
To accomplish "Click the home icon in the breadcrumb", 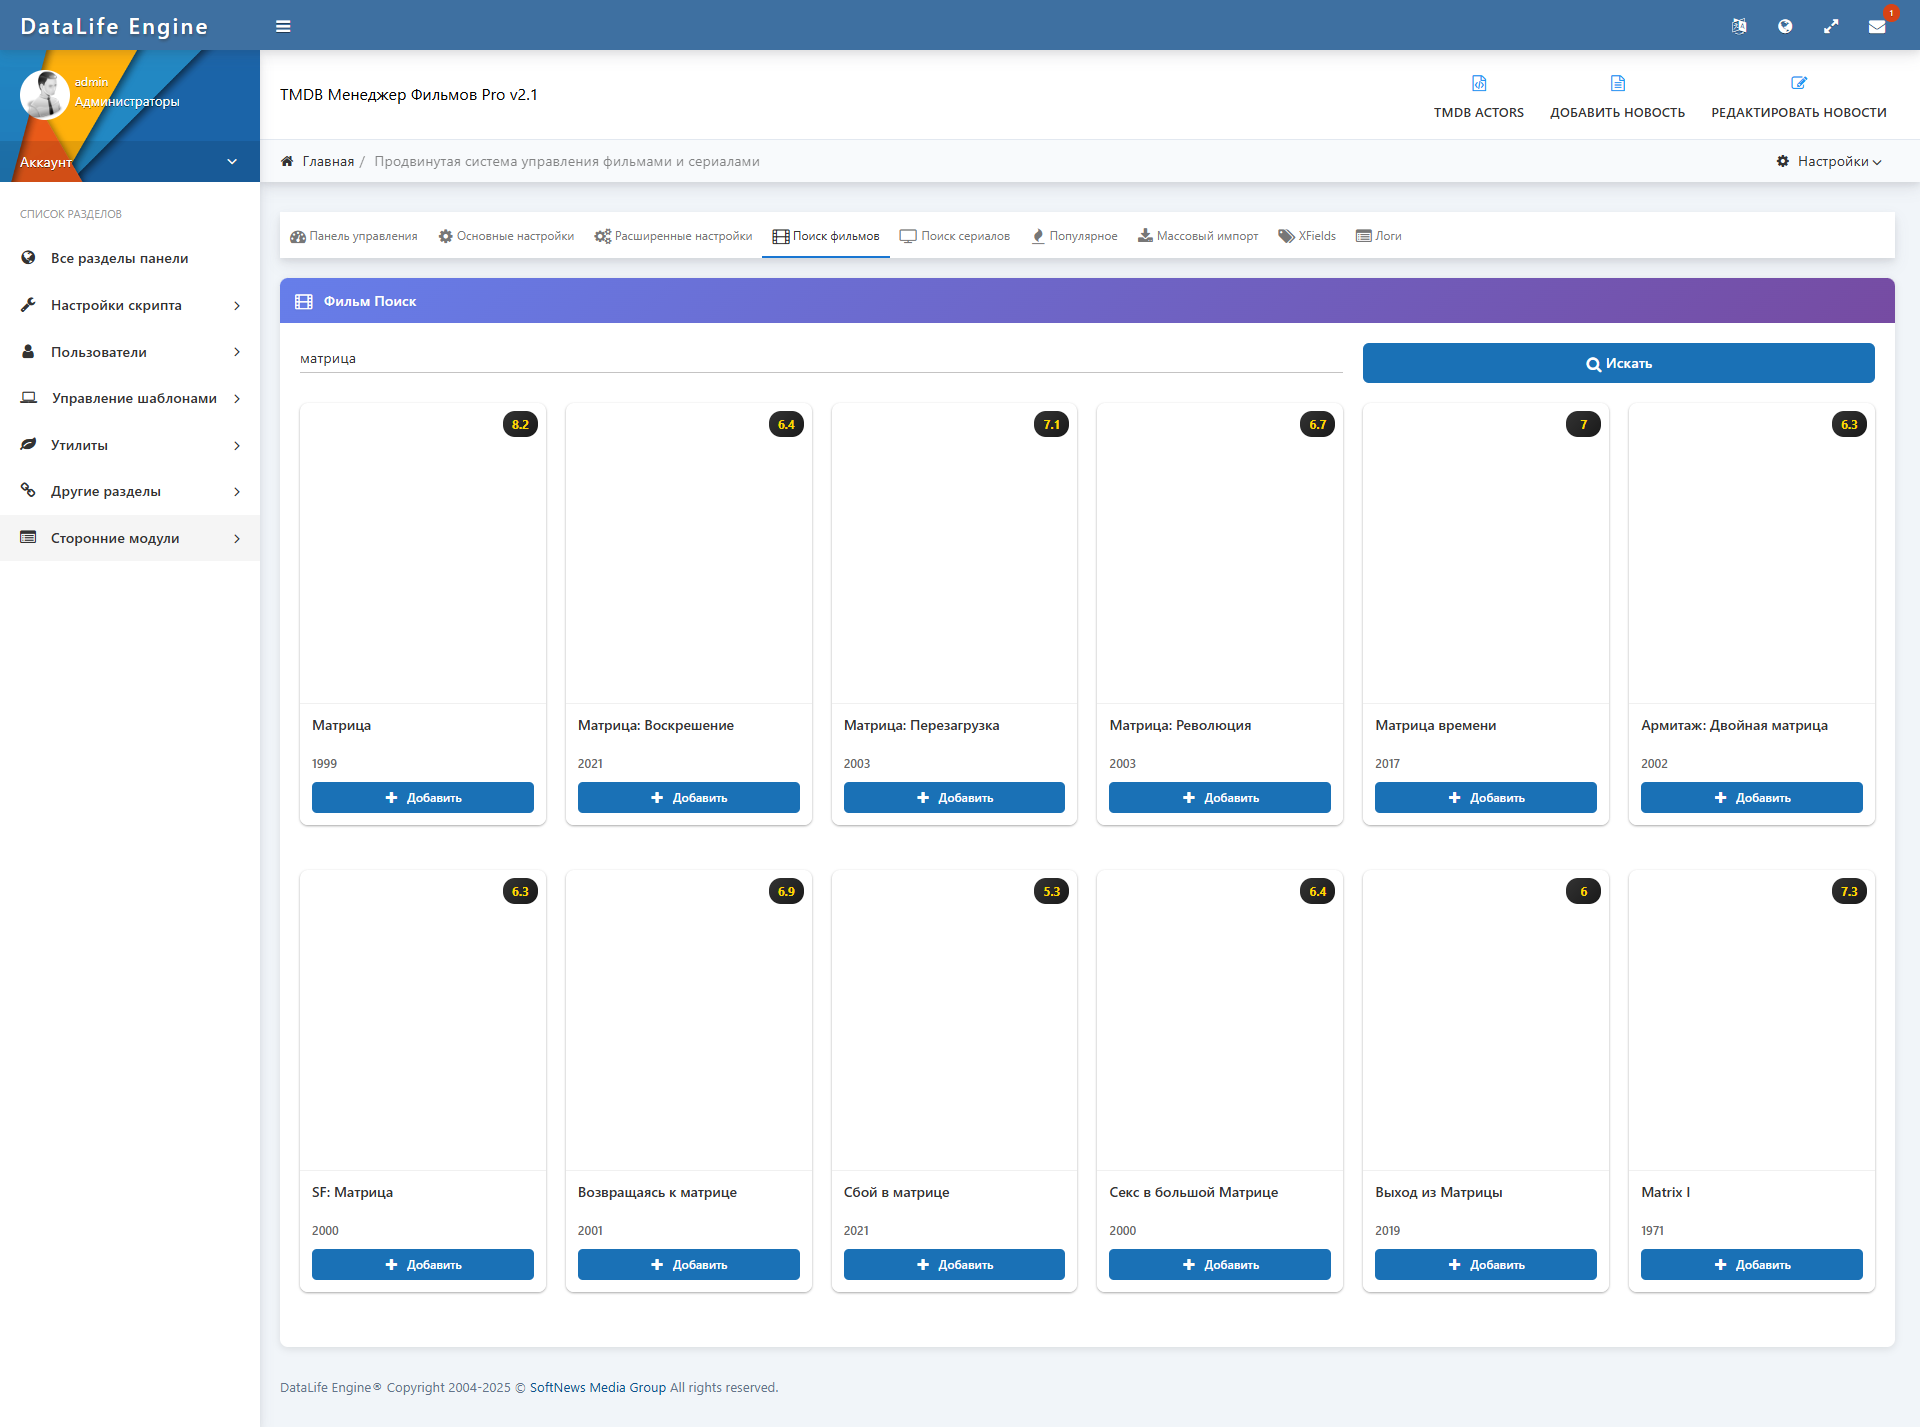I will pos(287,161).
